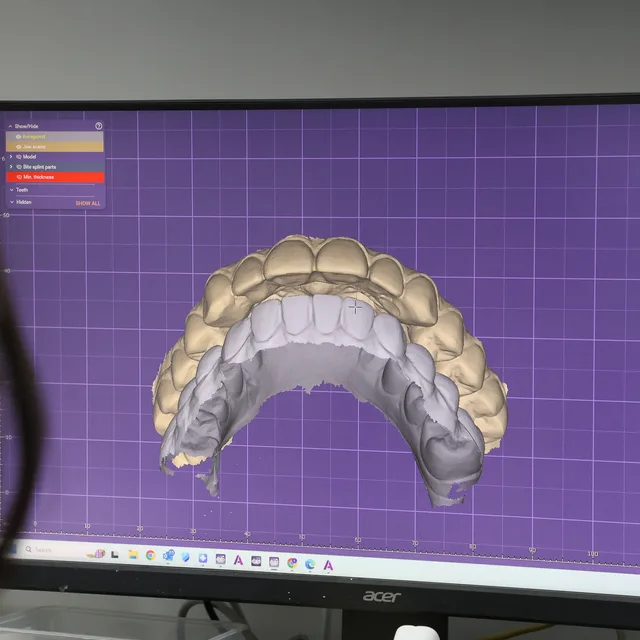Open Task View from the taskbar

pos(115,554)
